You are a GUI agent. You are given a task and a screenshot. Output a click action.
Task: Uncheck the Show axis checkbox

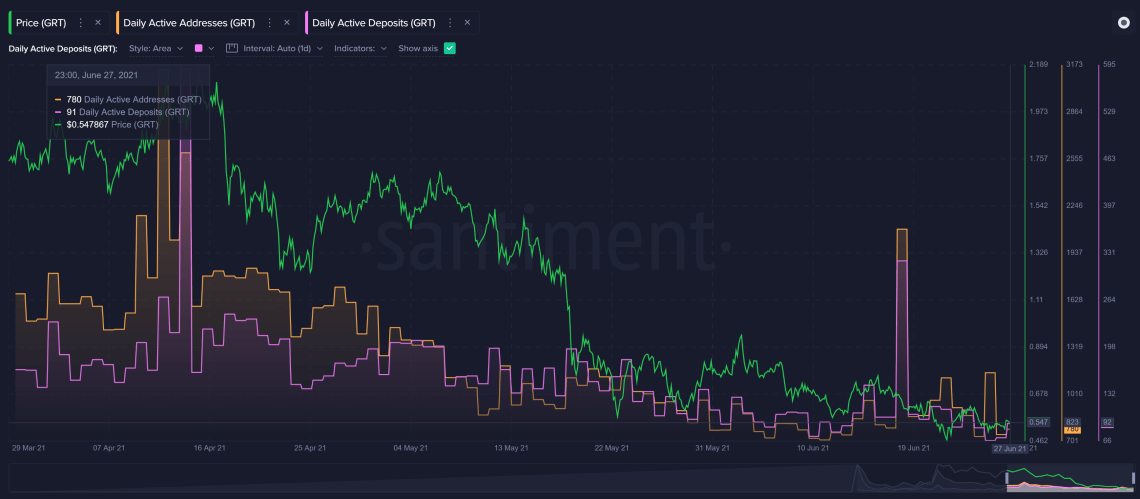pyautogui.click(x=450, y=48)
